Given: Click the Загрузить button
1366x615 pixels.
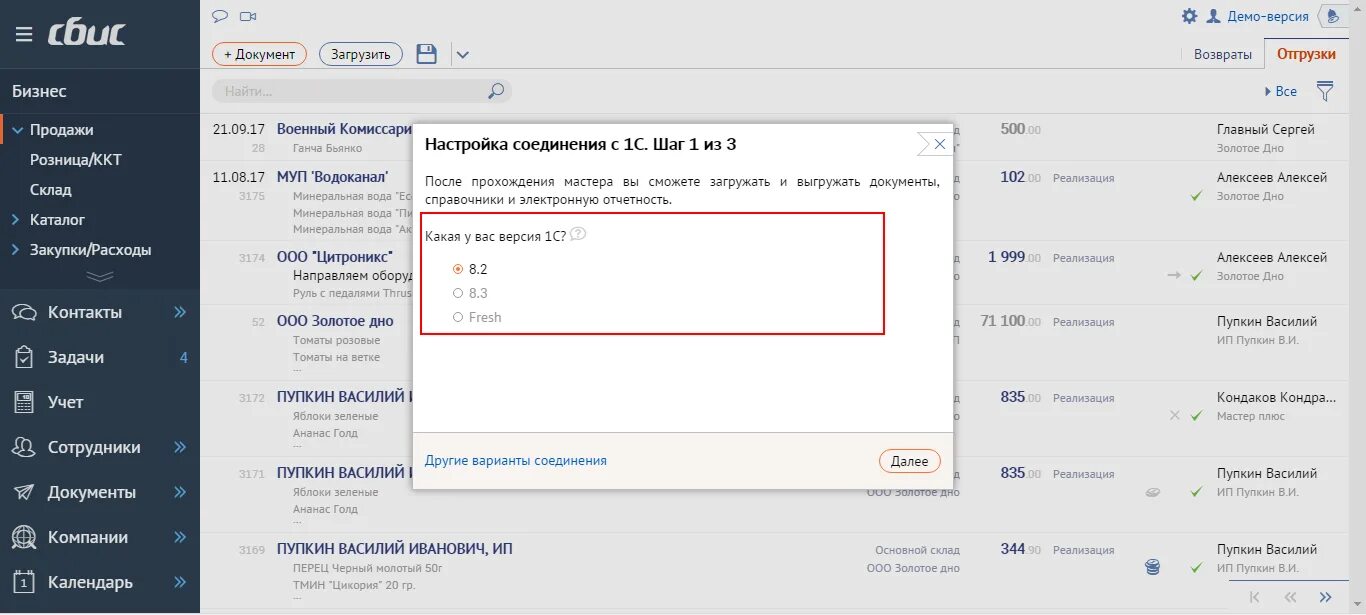Looking at the screenshot, I should coord(361,54).
